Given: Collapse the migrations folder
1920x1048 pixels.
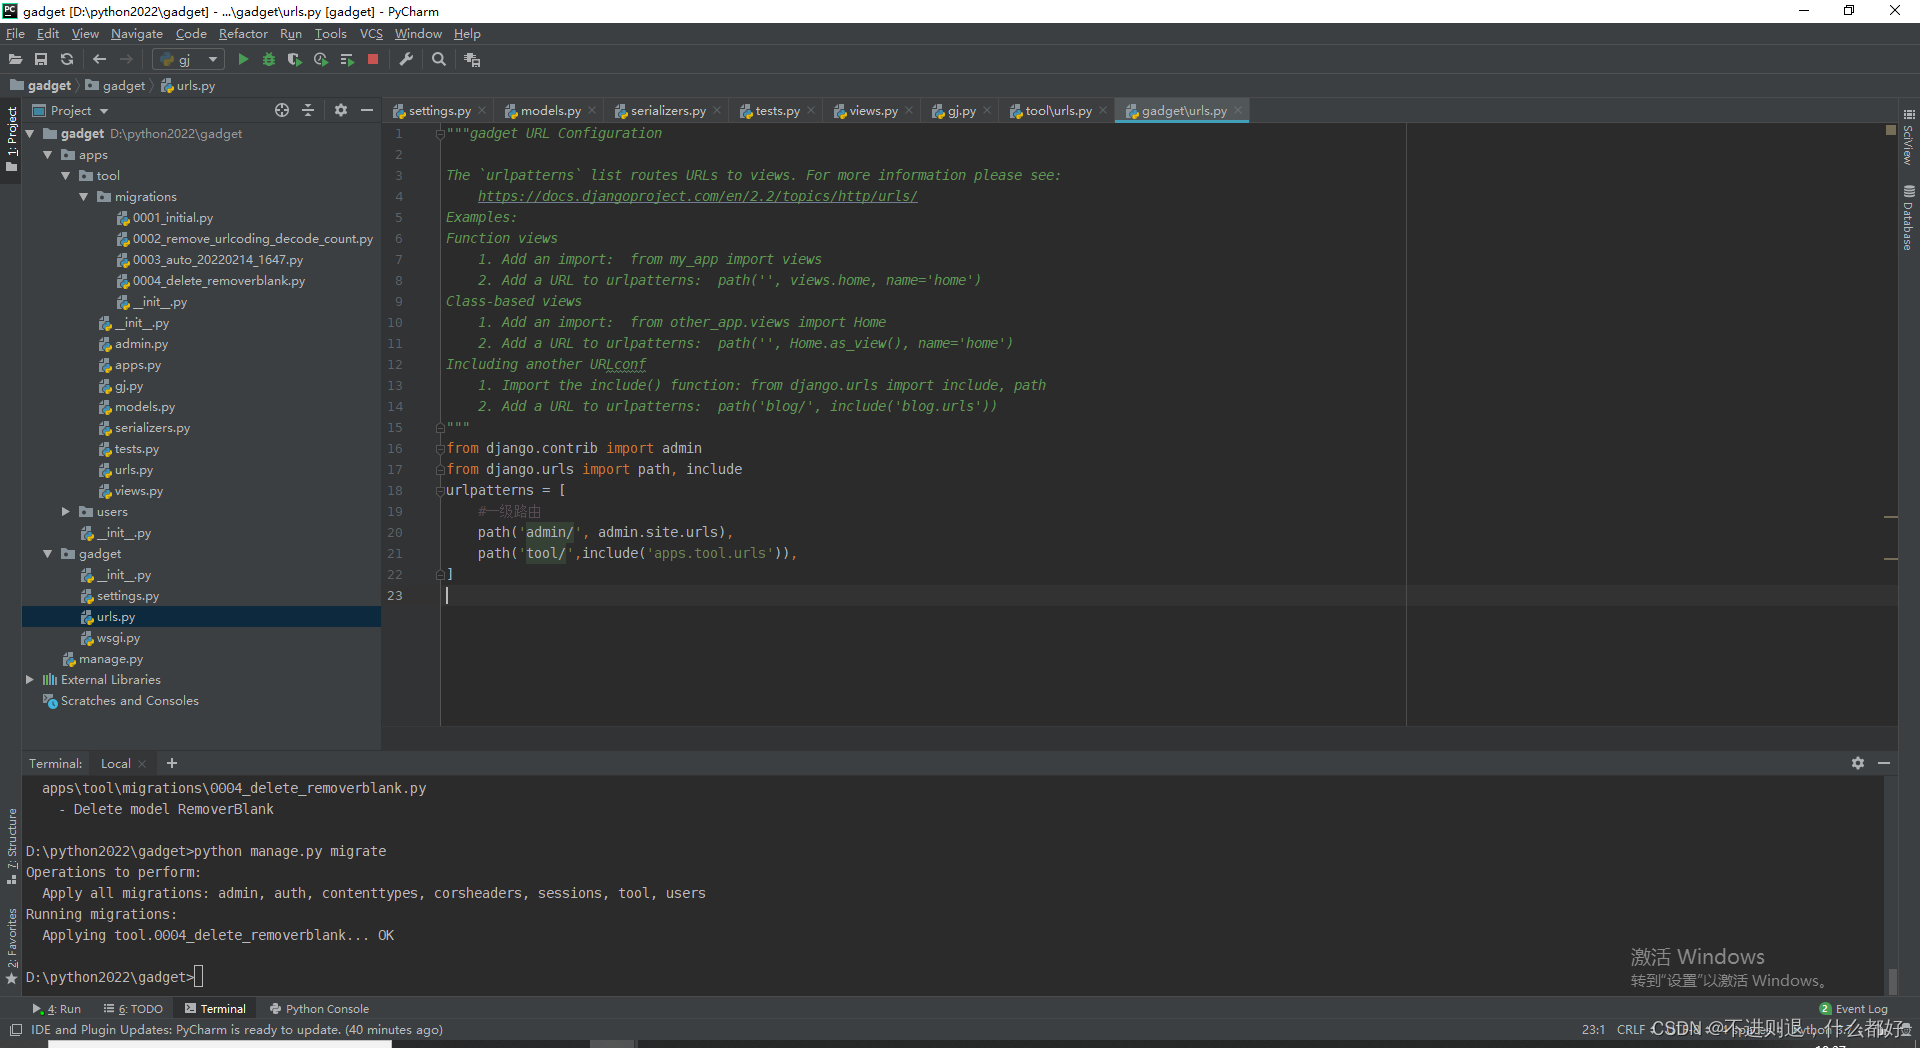Looking at the screenshot, I should click(x=84, y=197).
